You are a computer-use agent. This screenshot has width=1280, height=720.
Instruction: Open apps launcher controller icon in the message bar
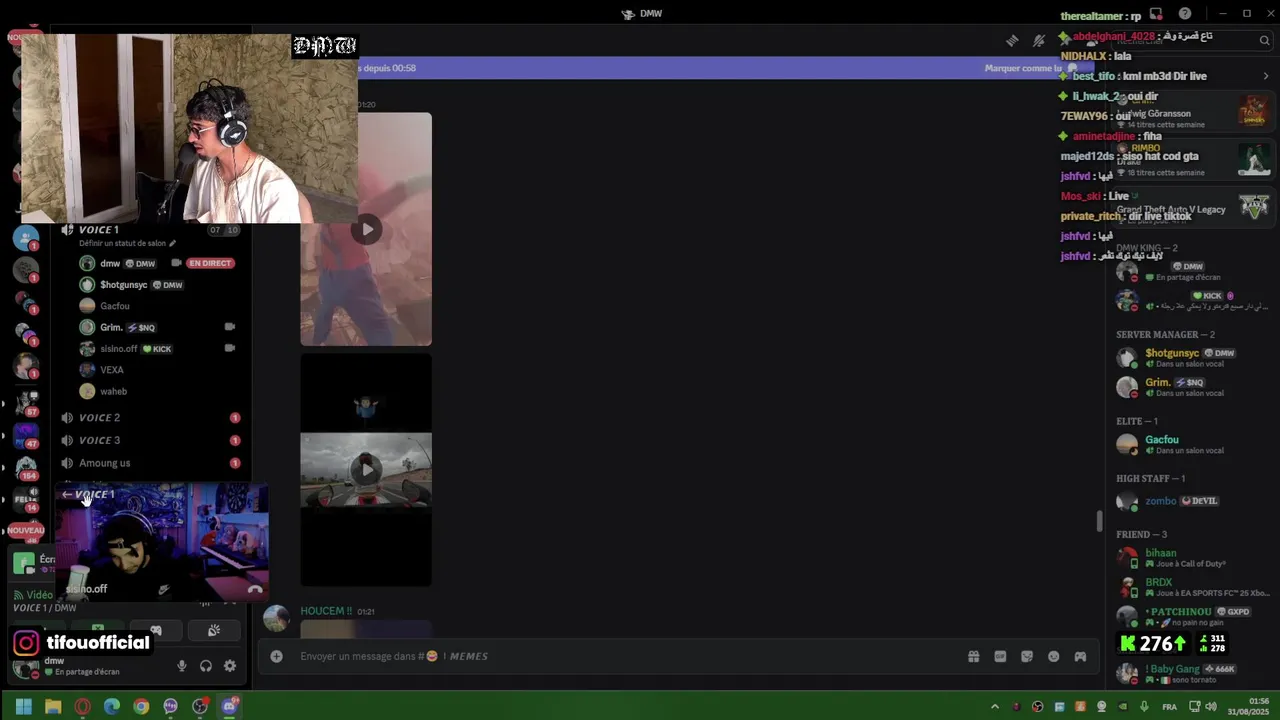pyautogui.click(x=1080, y=656)
